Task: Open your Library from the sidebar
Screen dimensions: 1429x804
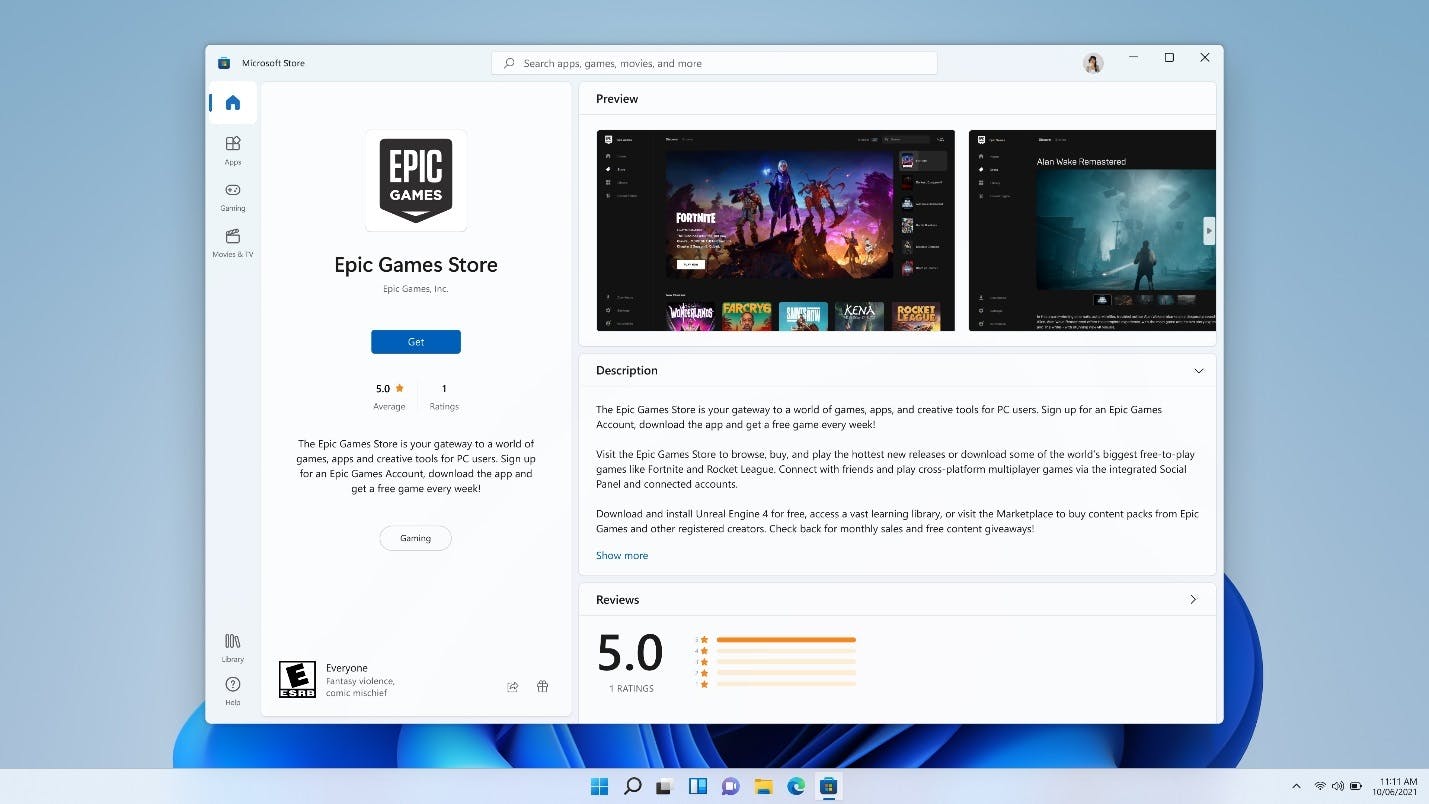Action: [232, 645]
